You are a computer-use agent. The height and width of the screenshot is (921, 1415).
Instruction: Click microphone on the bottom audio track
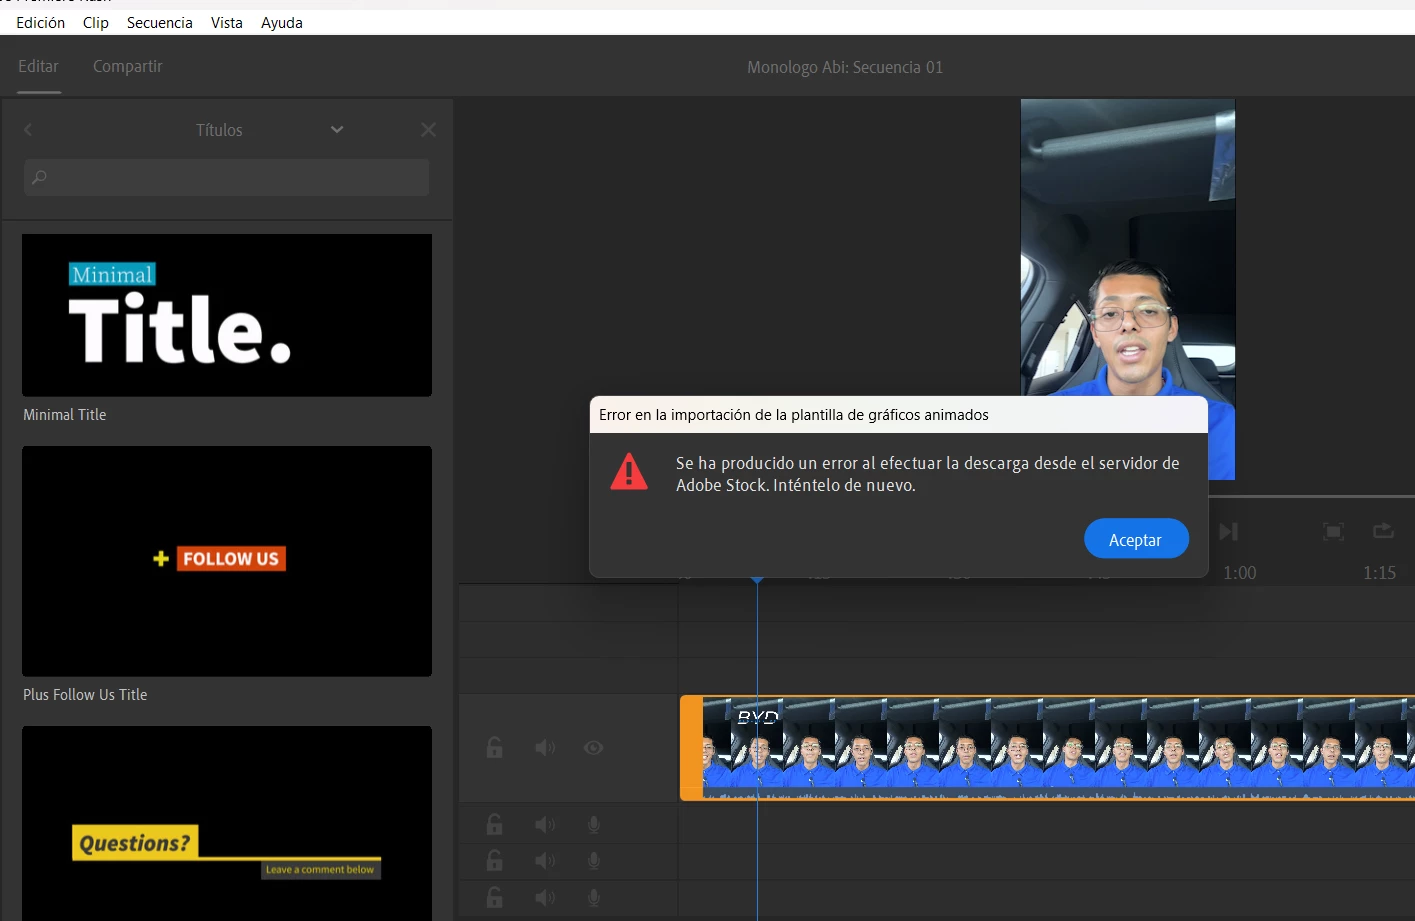coord(594,898)
